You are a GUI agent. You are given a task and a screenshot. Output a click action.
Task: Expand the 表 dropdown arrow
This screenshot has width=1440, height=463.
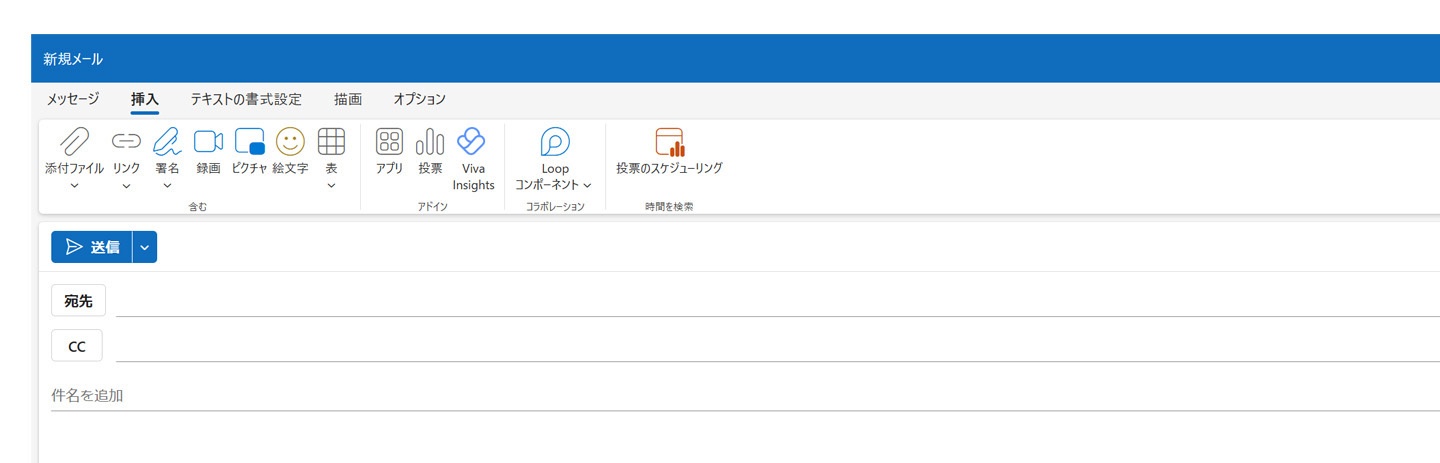pyautogui.click(x=331, y=186)
